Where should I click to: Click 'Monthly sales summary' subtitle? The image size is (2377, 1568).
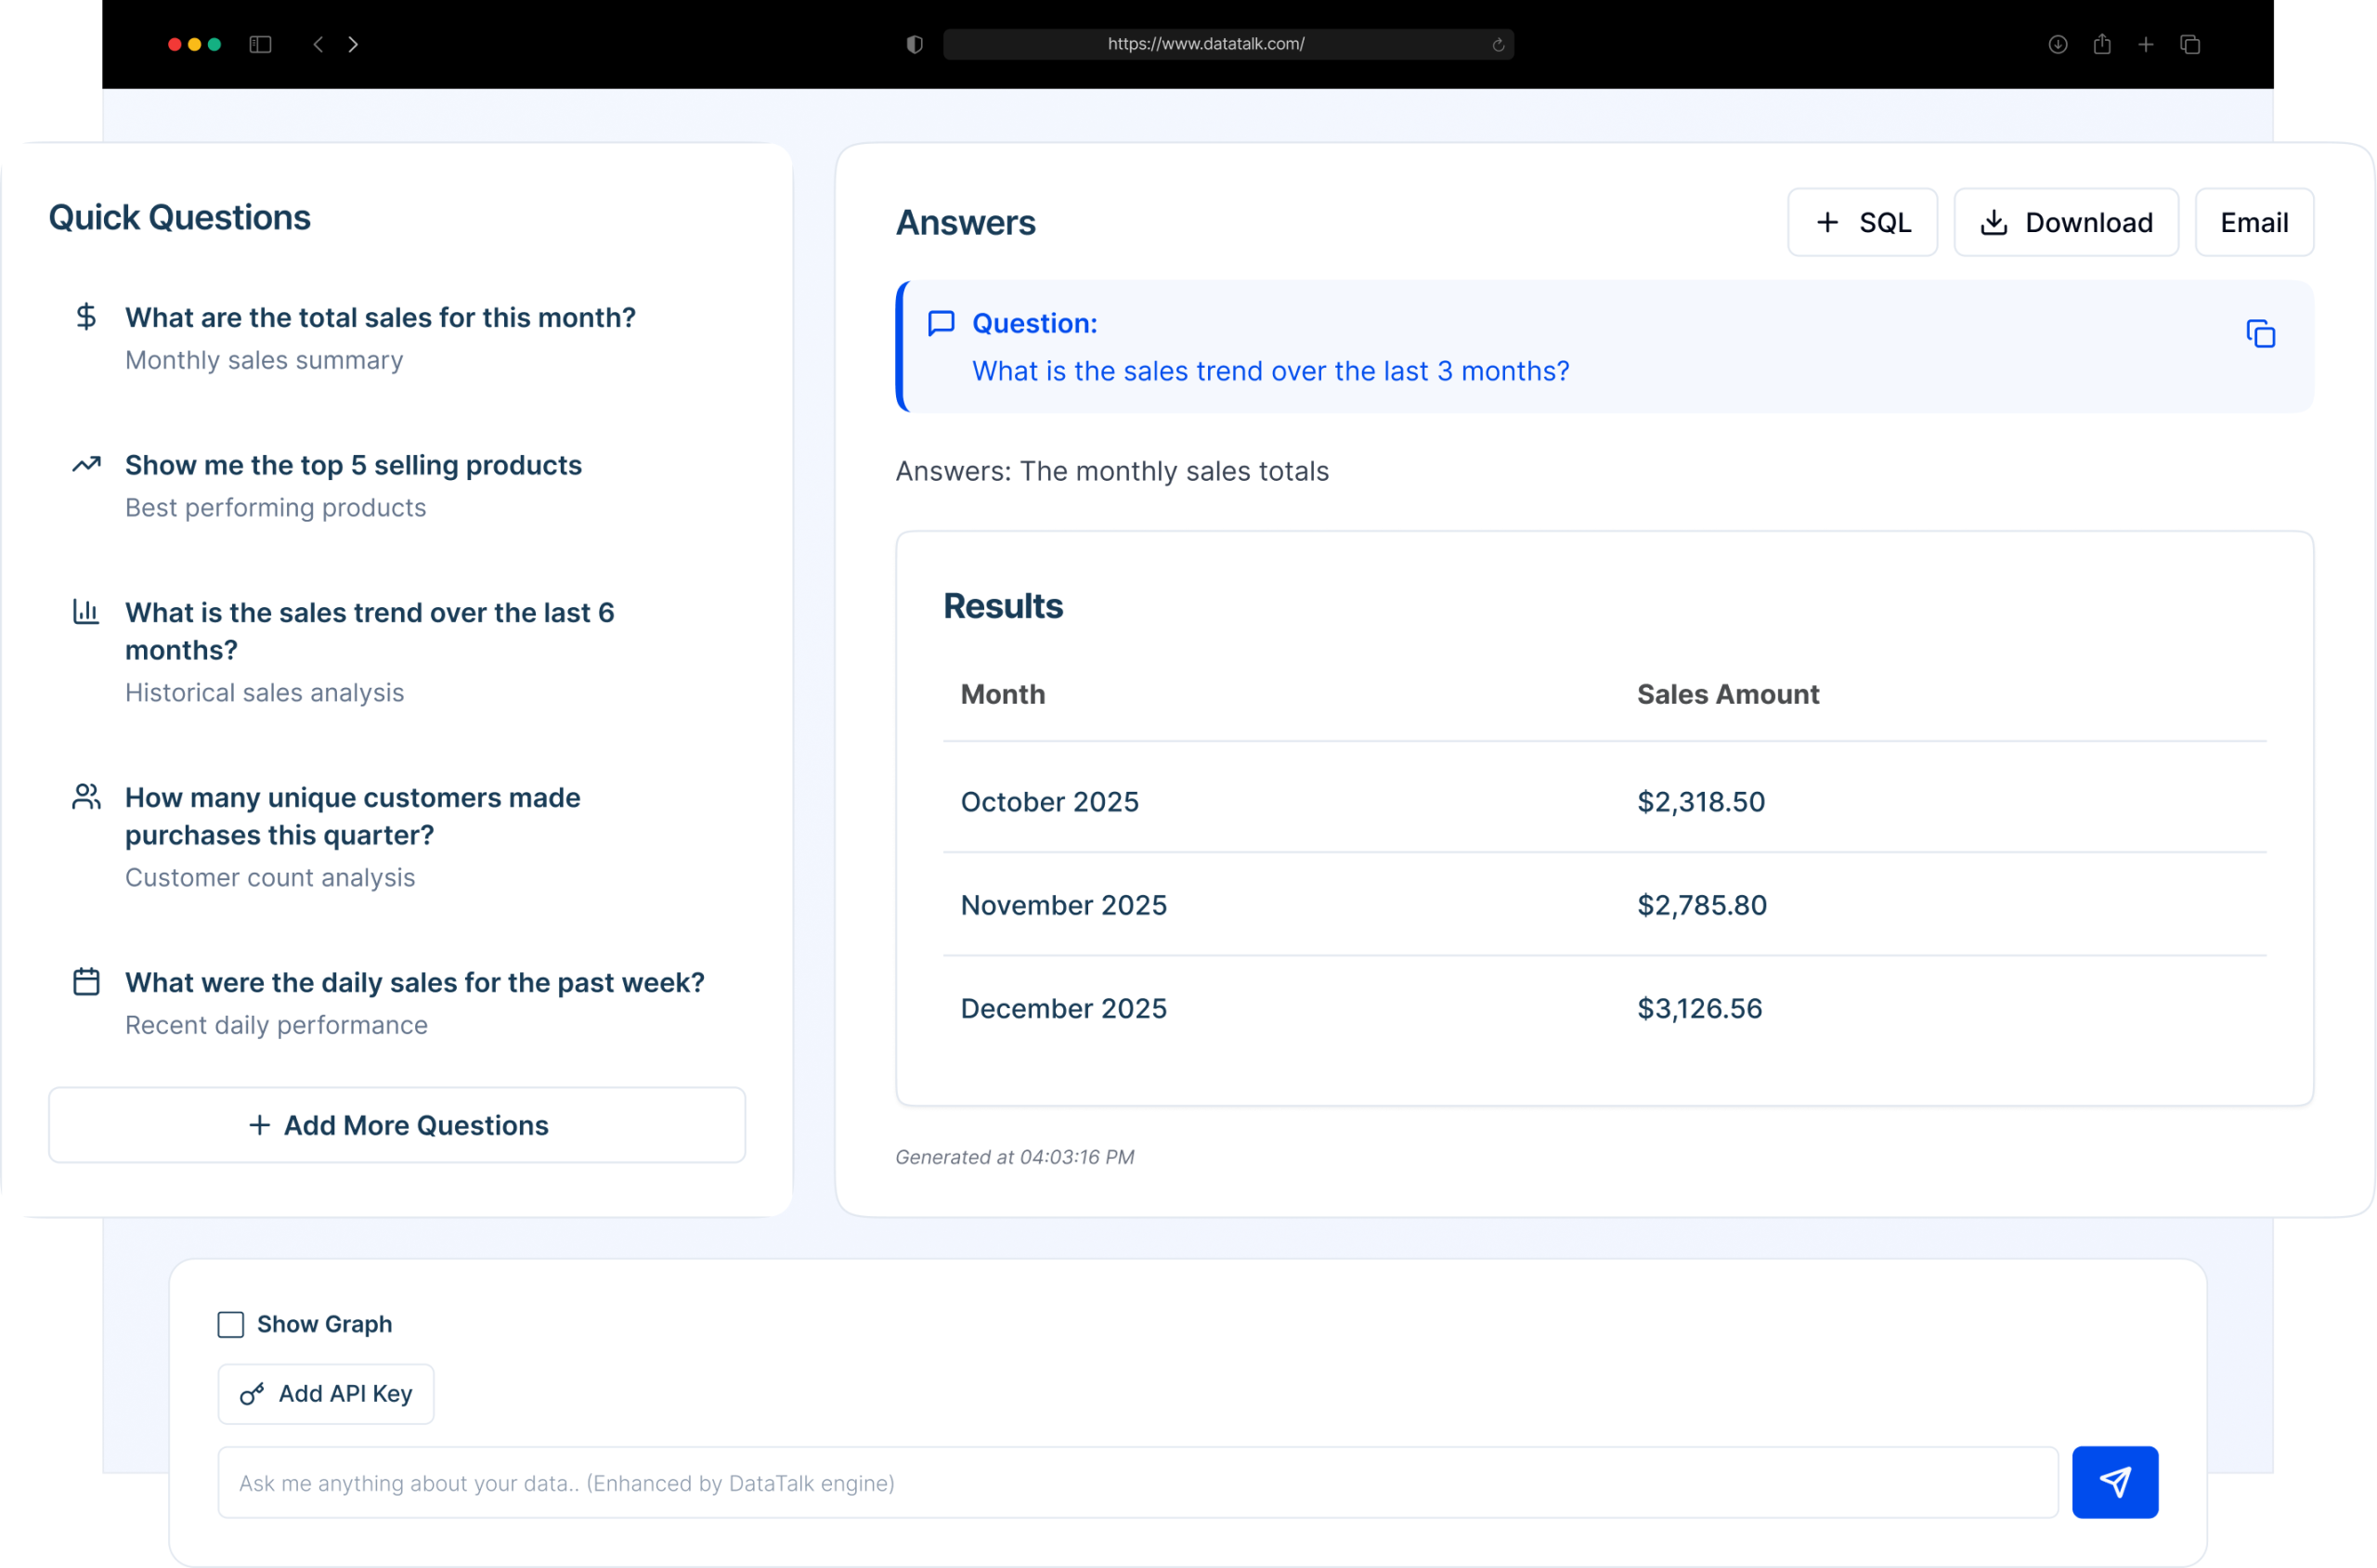coord(264,360)
